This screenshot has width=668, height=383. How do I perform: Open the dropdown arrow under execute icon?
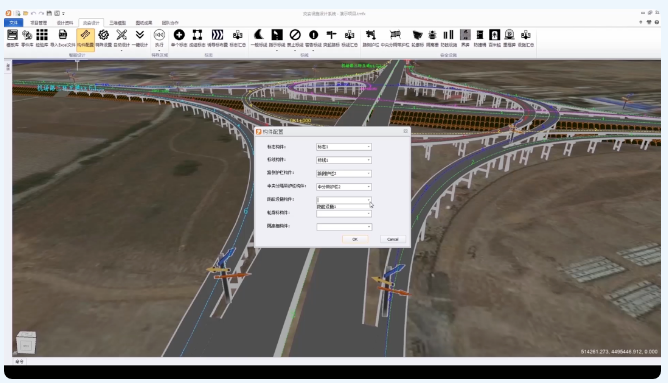tap(159, 50)
